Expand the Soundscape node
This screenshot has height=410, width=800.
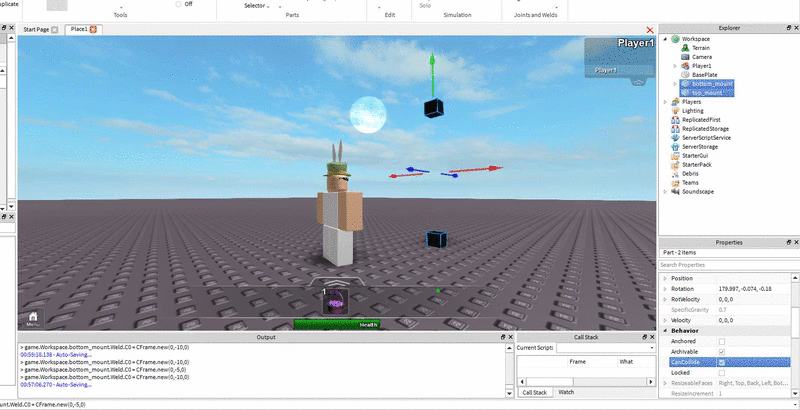665,192
